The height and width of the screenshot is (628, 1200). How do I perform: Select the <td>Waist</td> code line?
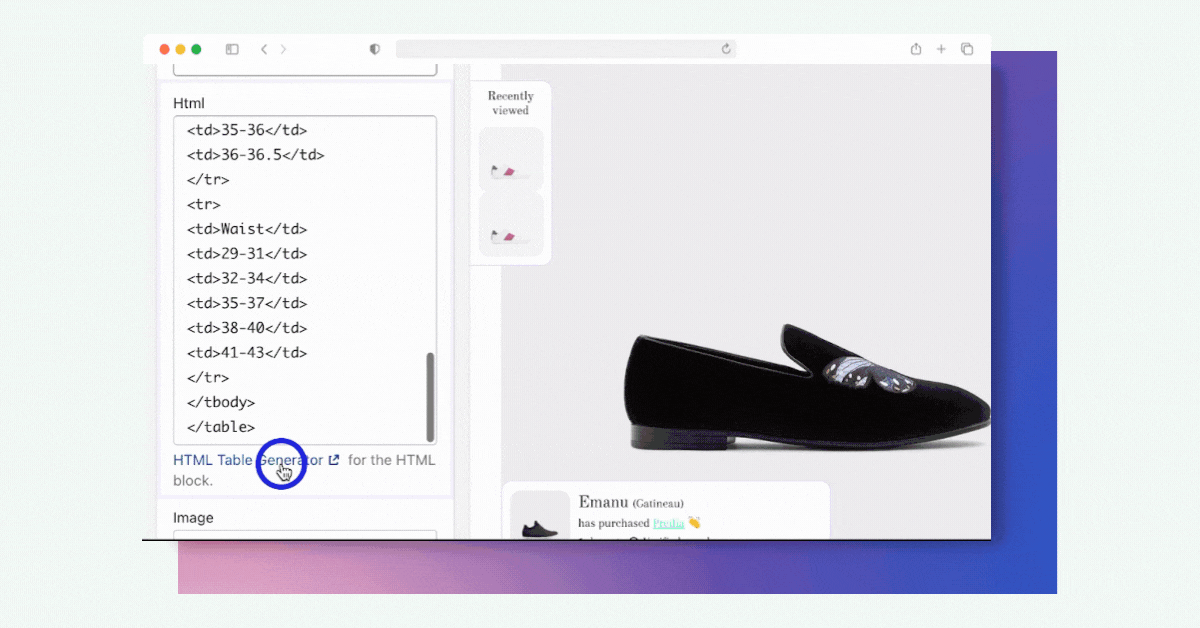point(247,229)
